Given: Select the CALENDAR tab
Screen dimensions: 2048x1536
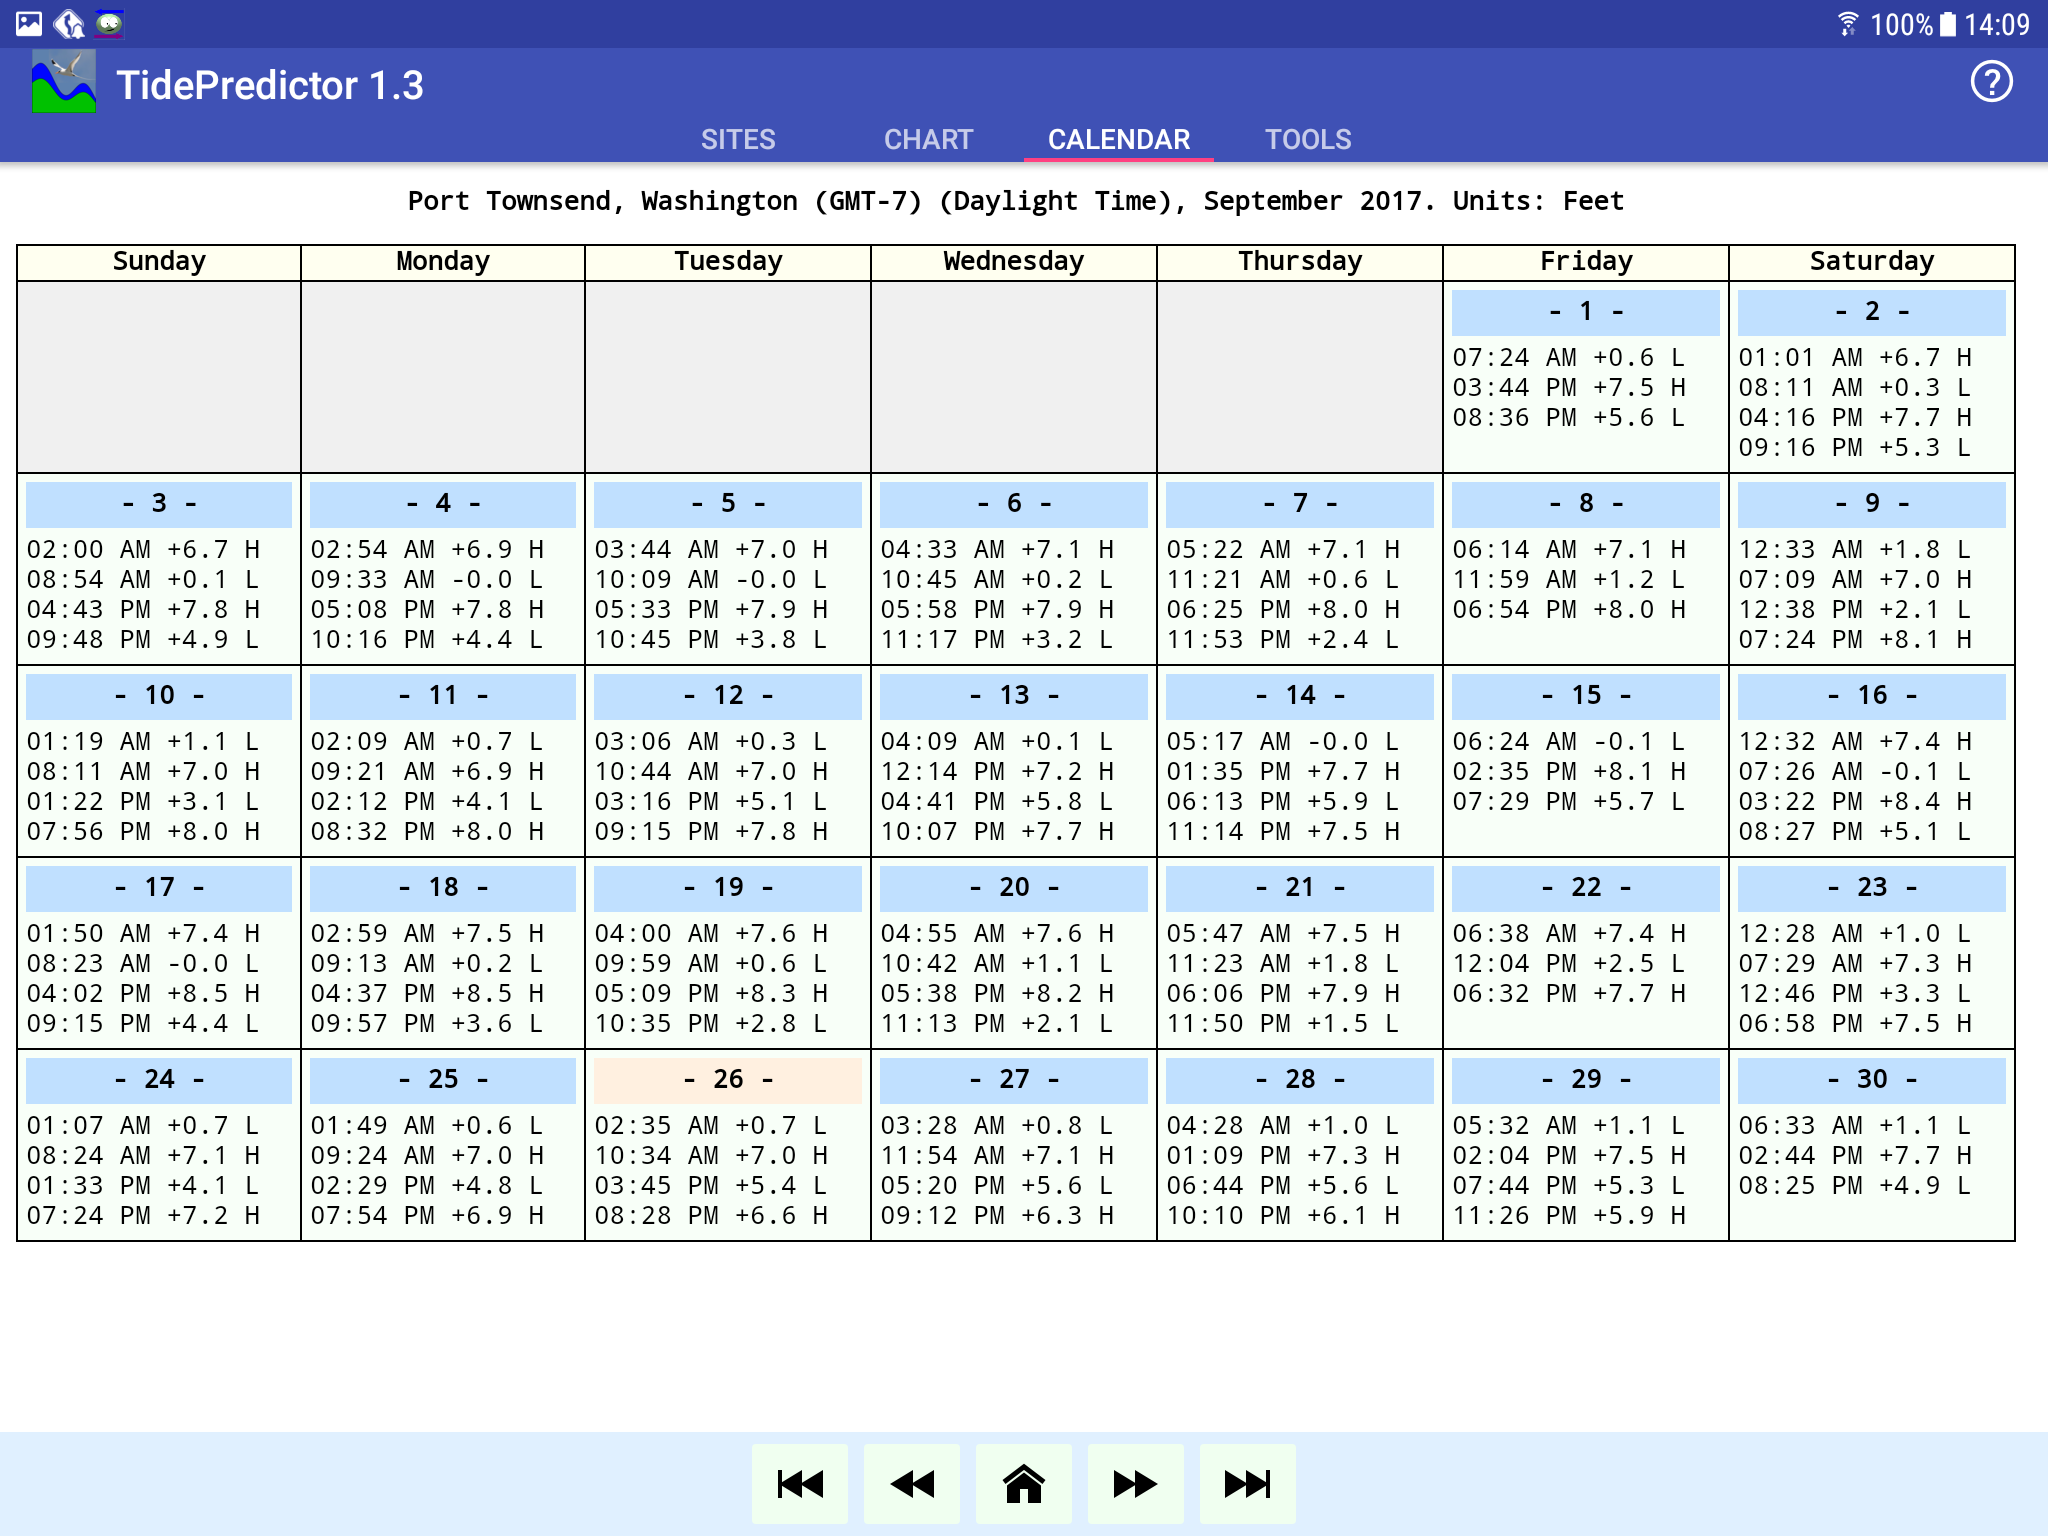Looking at the screenshot, I should (1119, 139).
